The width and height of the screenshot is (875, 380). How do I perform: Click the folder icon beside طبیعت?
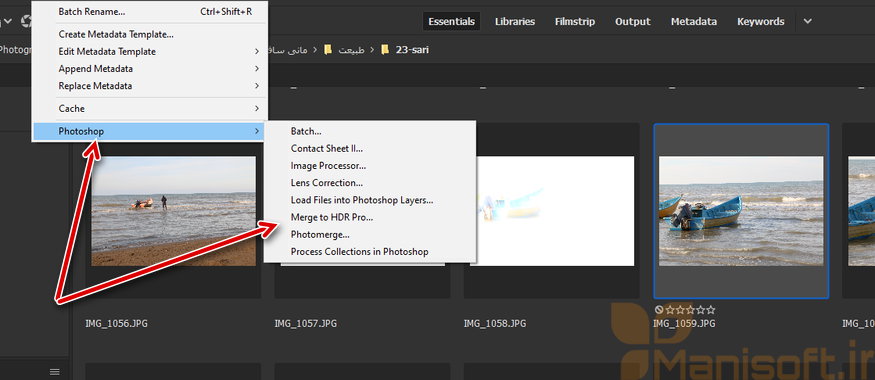tap(328, 50)
